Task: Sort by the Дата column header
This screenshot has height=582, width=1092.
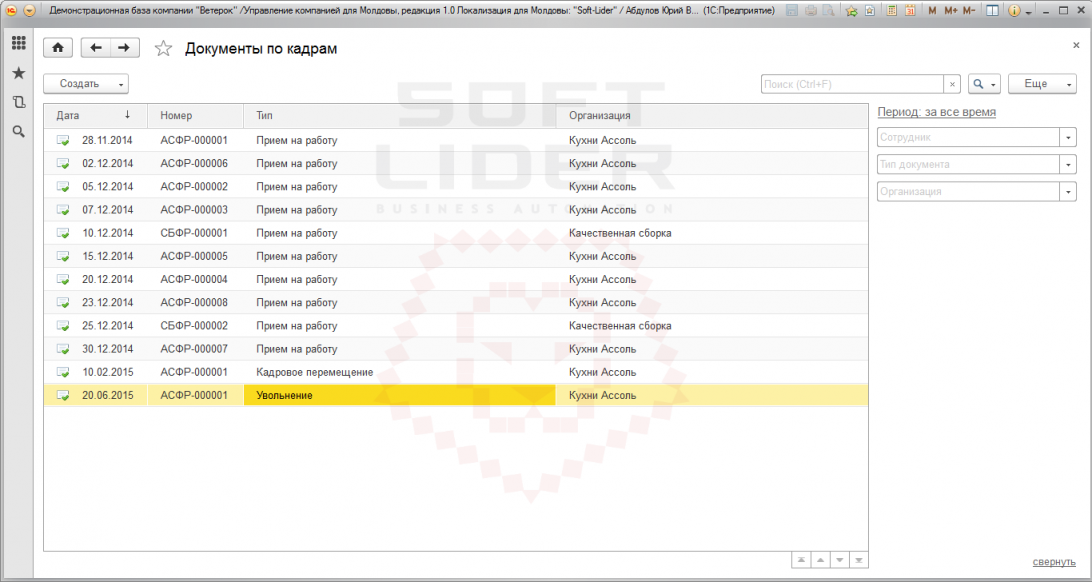Action: 95,116
